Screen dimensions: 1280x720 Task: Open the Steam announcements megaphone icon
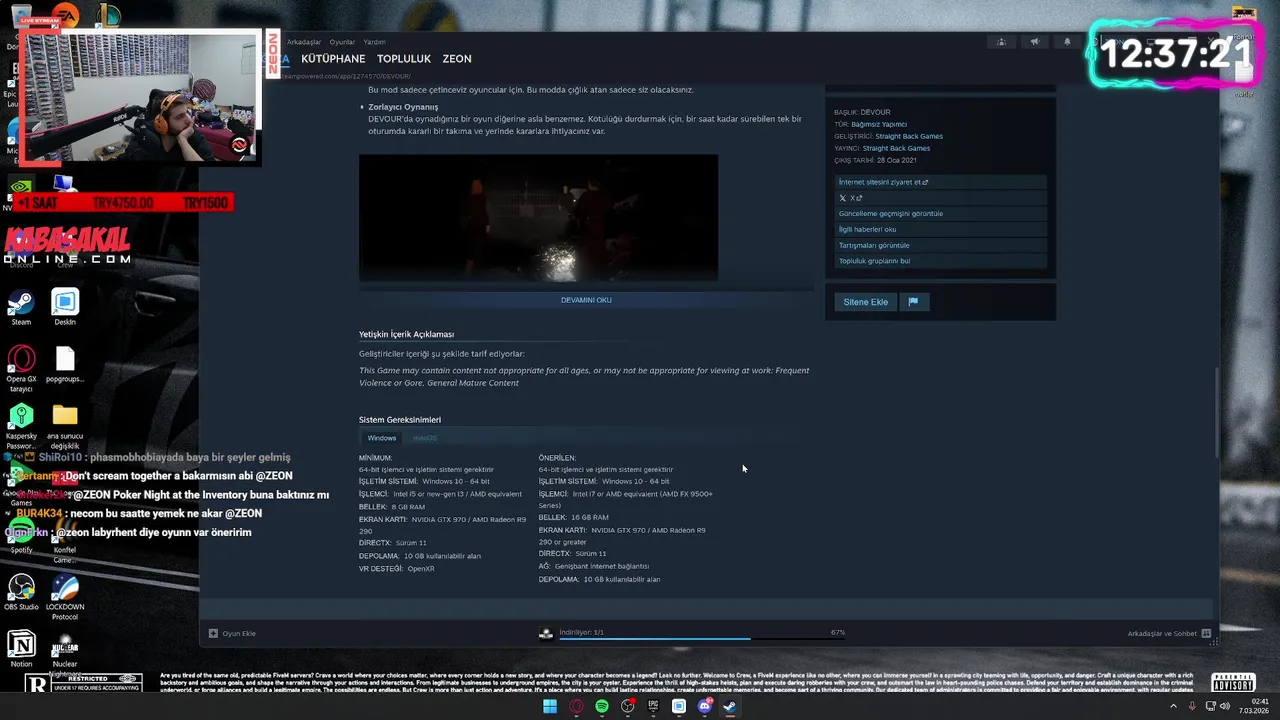[x=1035, y=42]
